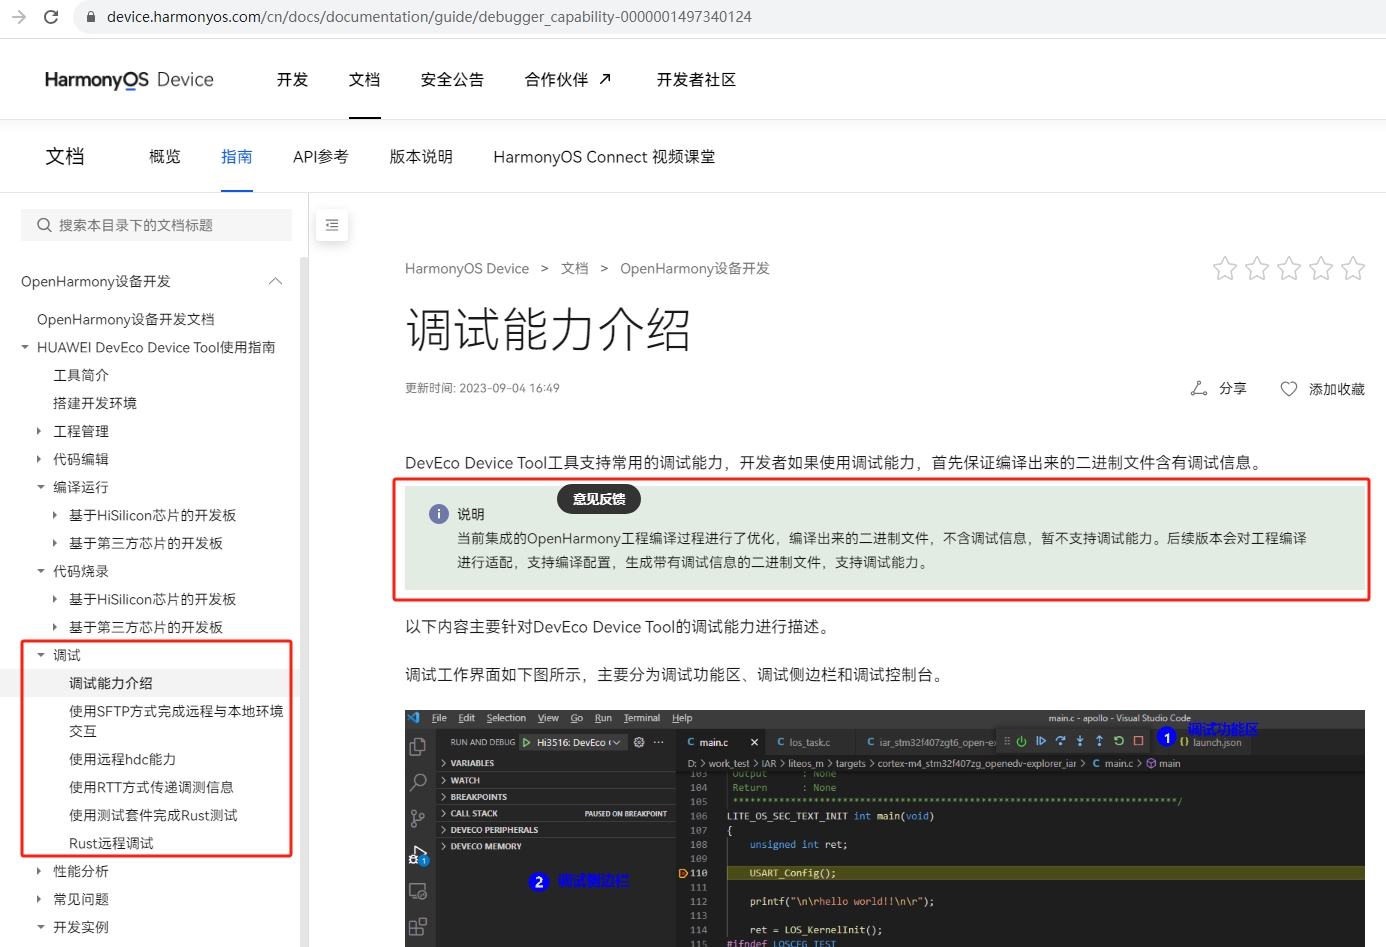Switch to the 指南 tab

[x=237, y=157]
